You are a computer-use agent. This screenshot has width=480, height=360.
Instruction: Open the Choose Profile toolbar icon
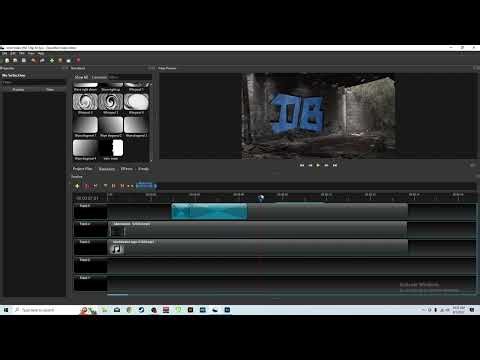(60, 60)
